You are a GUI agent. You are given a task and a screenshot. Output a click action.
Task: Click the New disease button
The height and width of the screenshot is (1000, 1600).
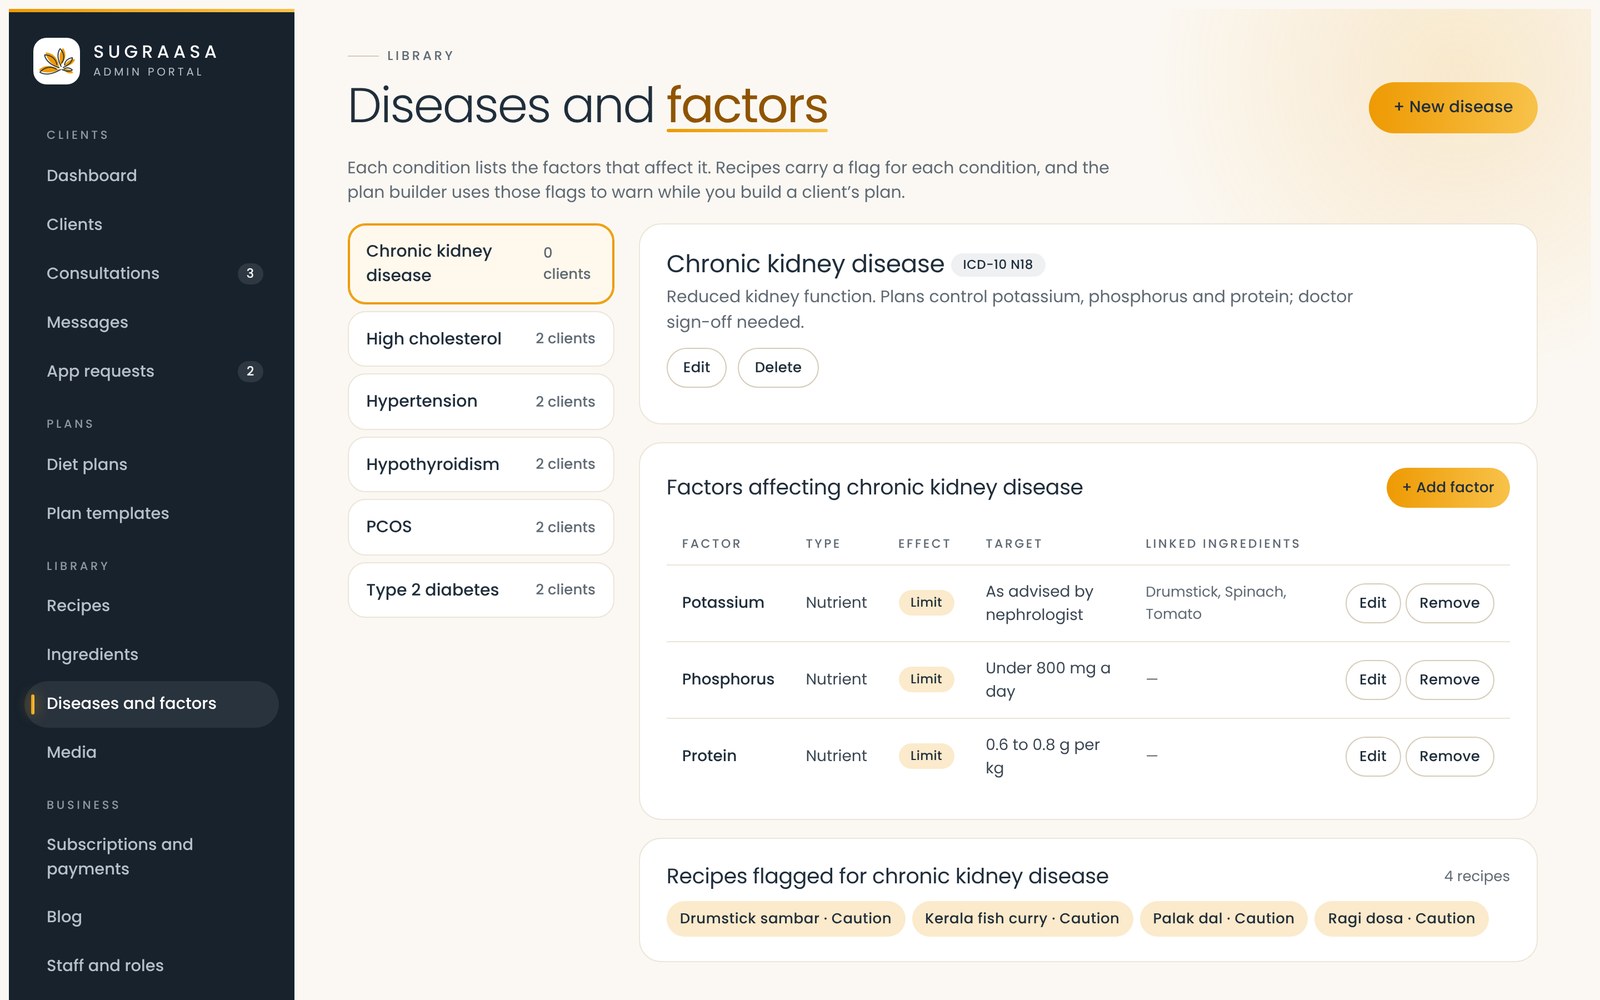pos(1452,107)
